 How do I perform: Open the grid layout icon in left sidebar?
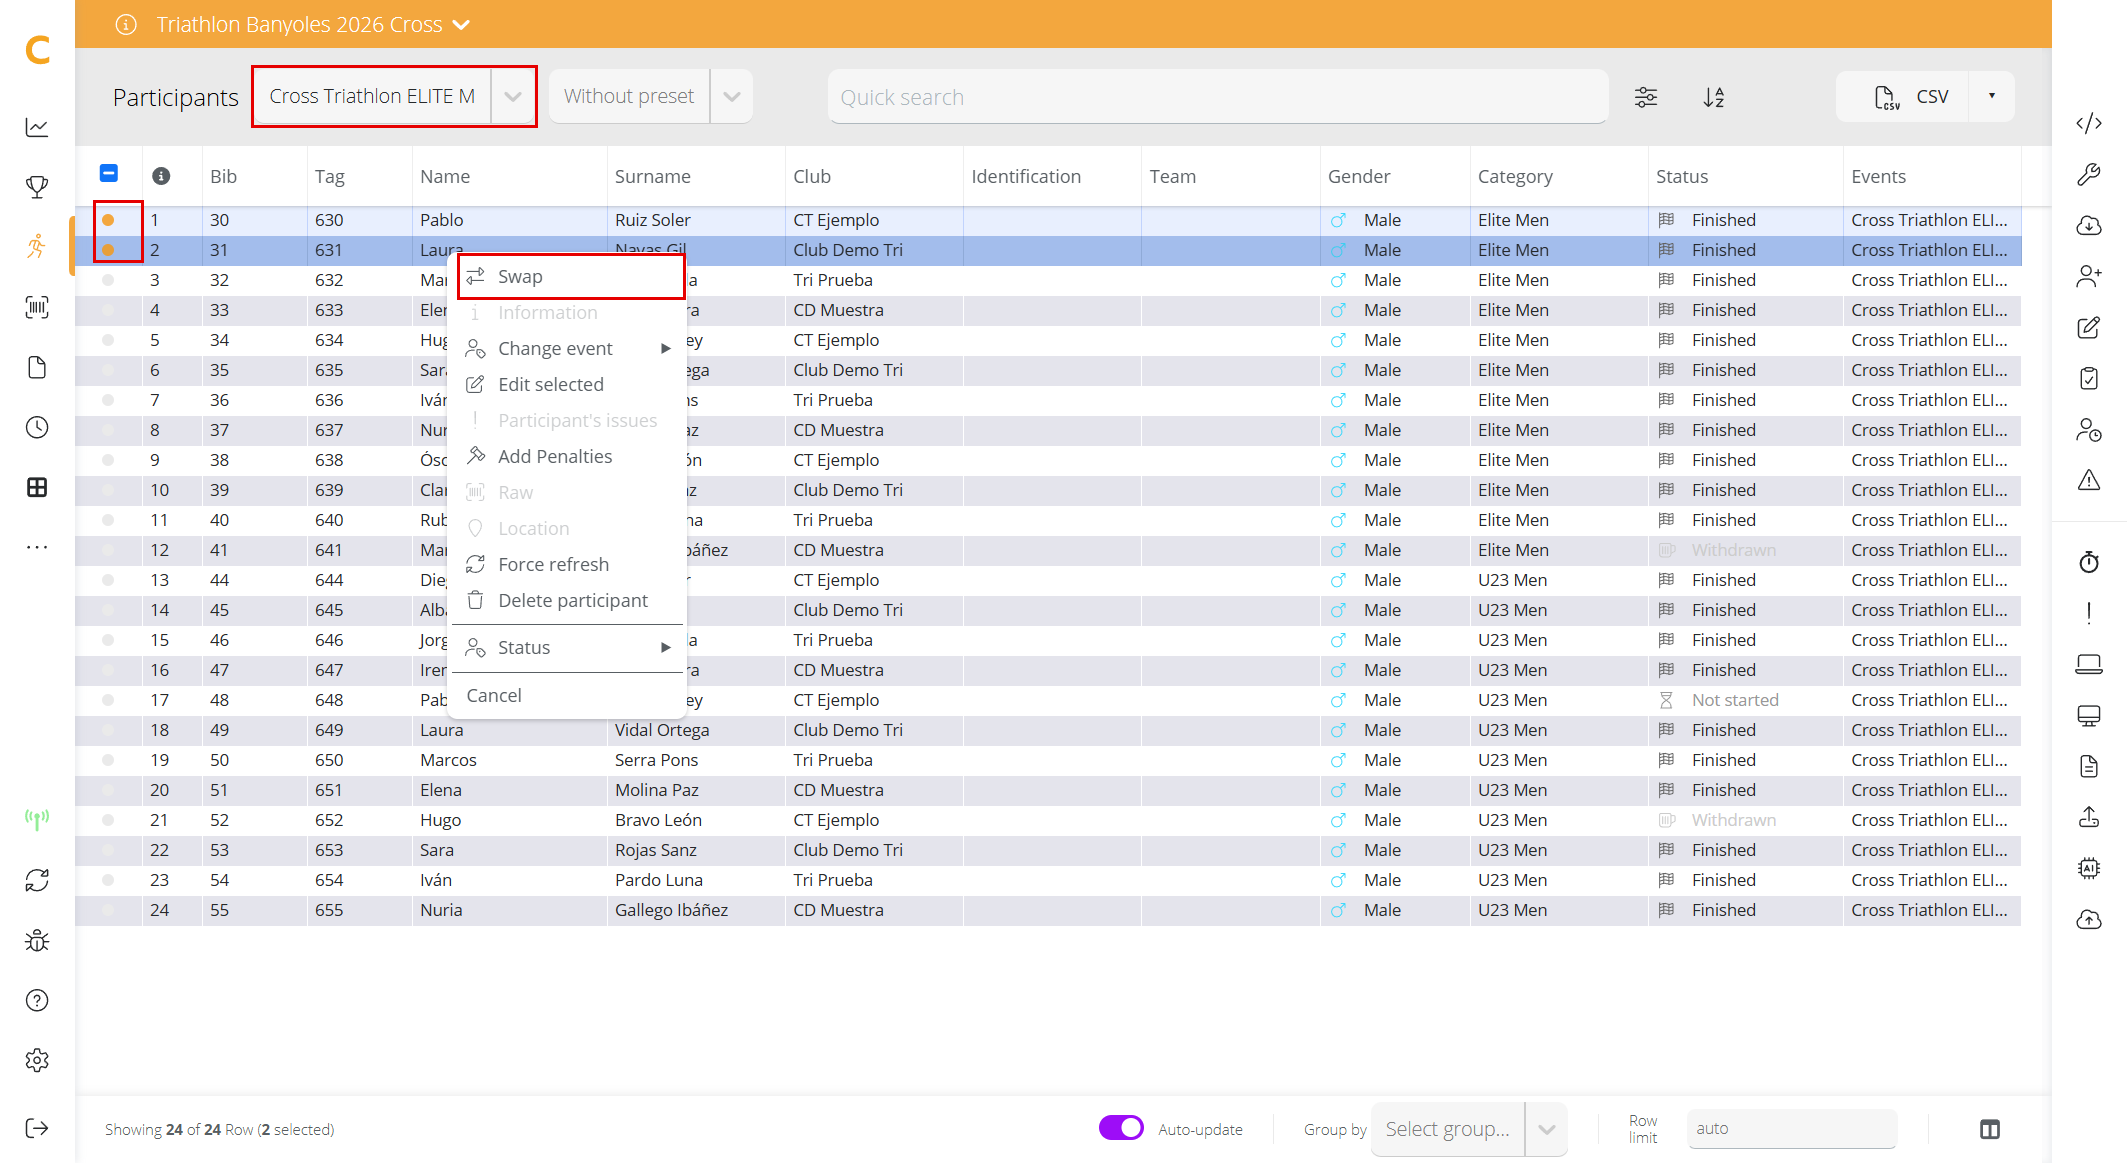click(37, 487)
